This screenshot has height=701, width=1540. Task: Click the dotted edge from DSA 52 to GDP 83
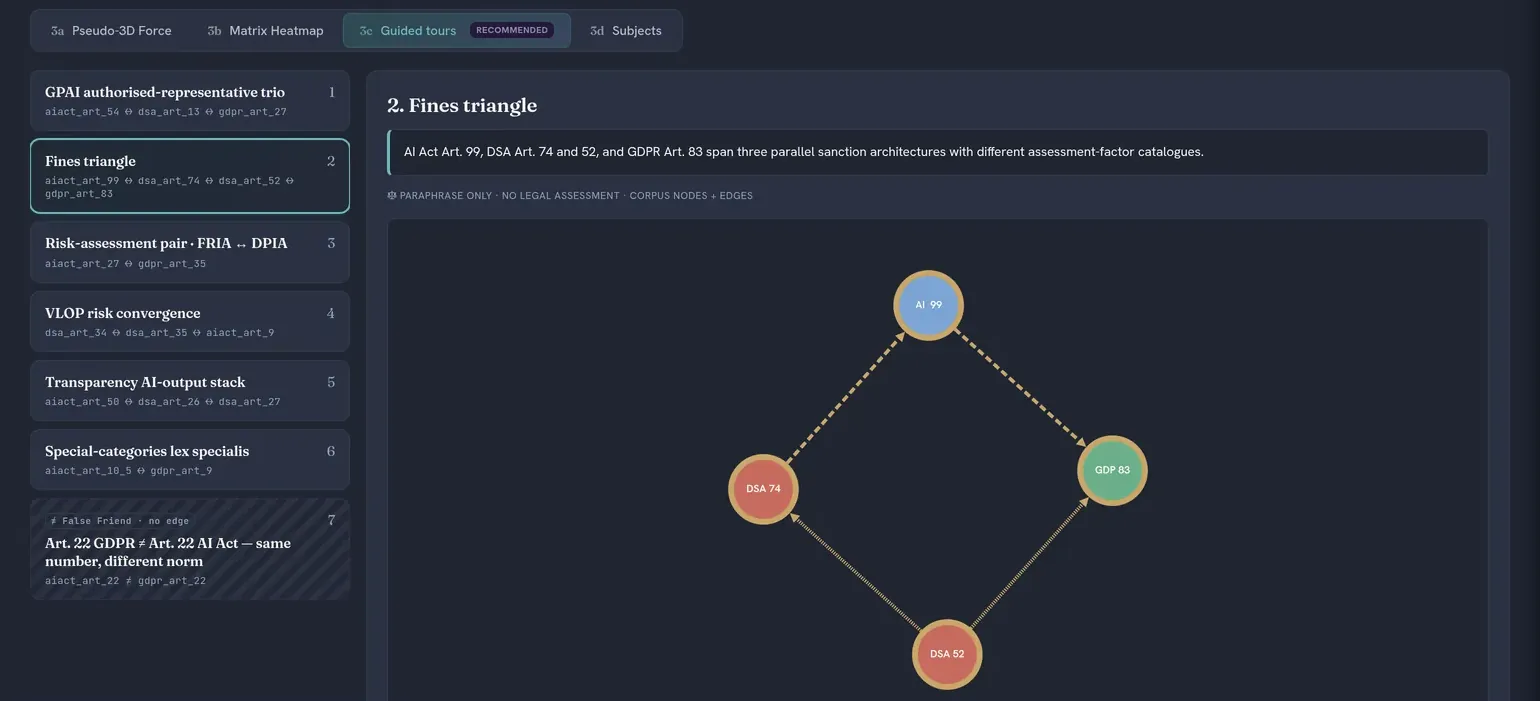click(x=1029, y=563)
